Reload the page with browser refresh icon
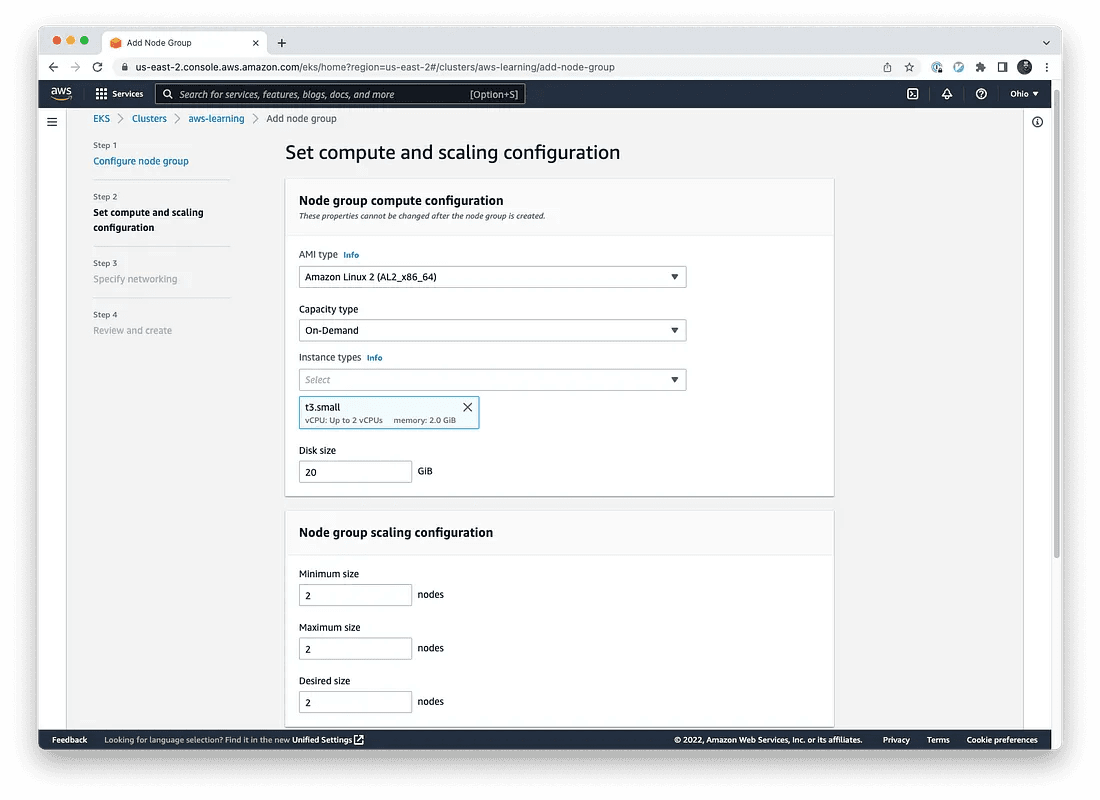The image size is (1100, 800). 98,67
